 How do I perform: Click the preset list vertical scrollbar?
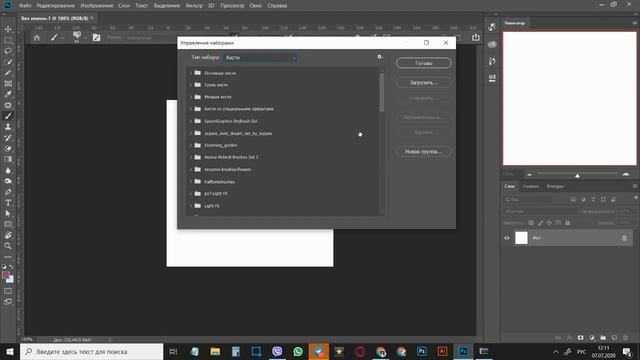coord(382,93)
